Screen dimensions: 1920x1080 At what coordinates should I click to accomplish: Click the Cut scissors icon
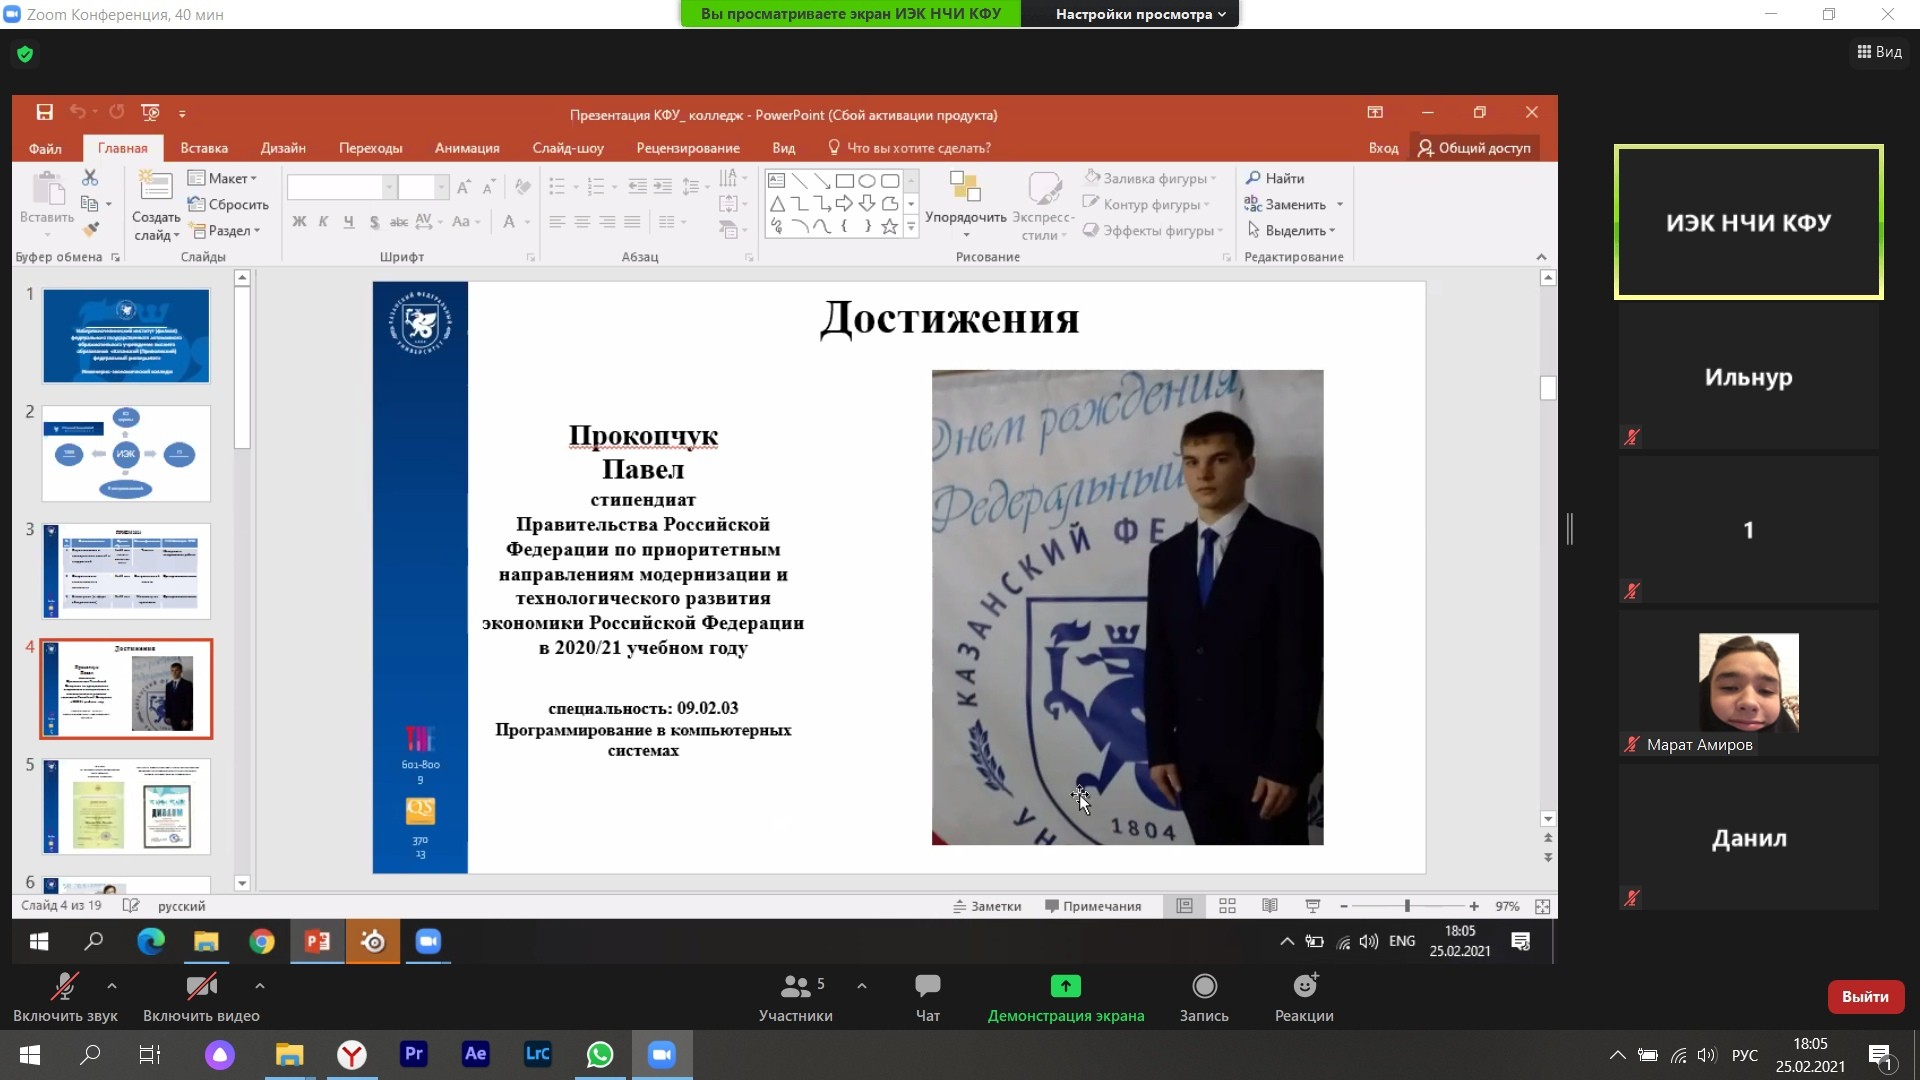coord(90,177)
